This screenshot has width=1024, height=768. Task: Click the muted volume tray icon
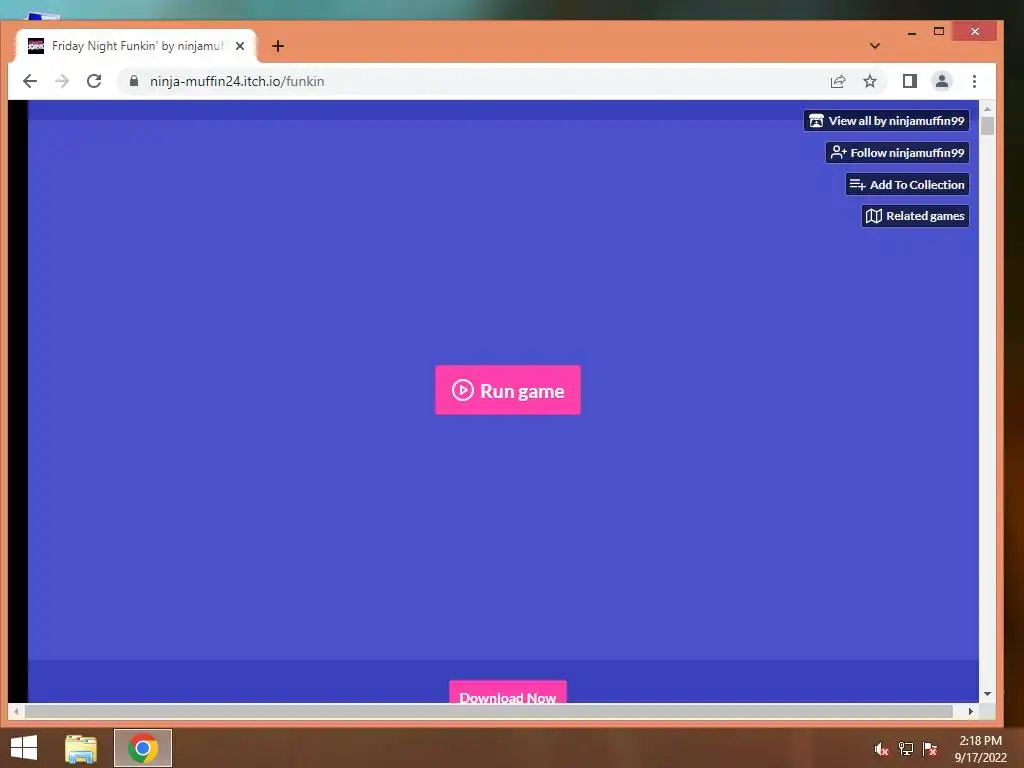[x=882, y=749]
